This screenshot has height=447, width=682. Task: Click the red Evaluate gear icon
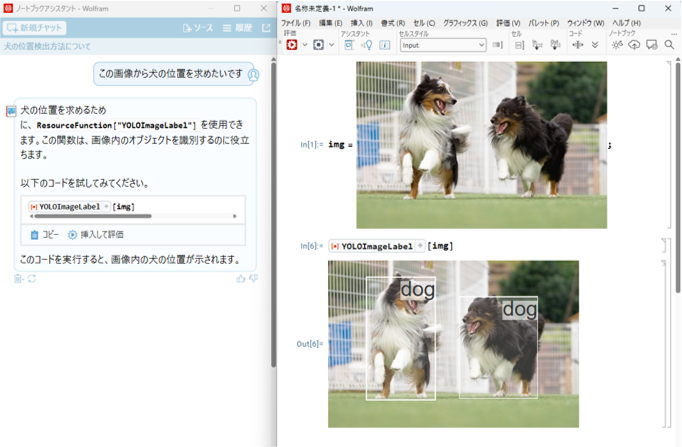point(292,45)
